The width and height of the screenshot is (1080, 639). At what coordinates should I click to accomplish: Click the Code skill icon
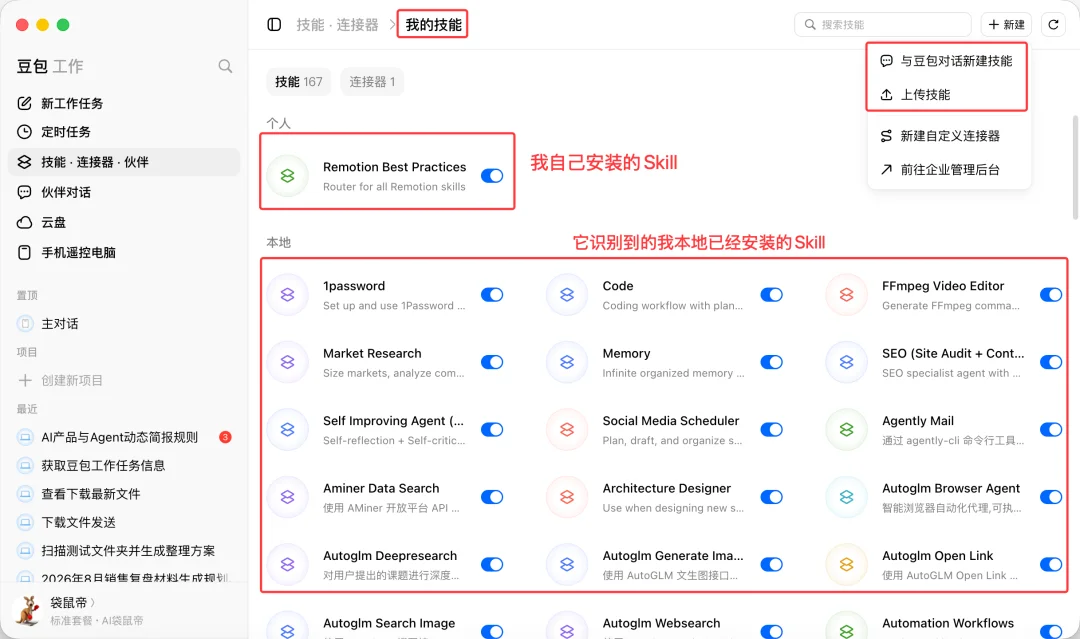[567, 295]
